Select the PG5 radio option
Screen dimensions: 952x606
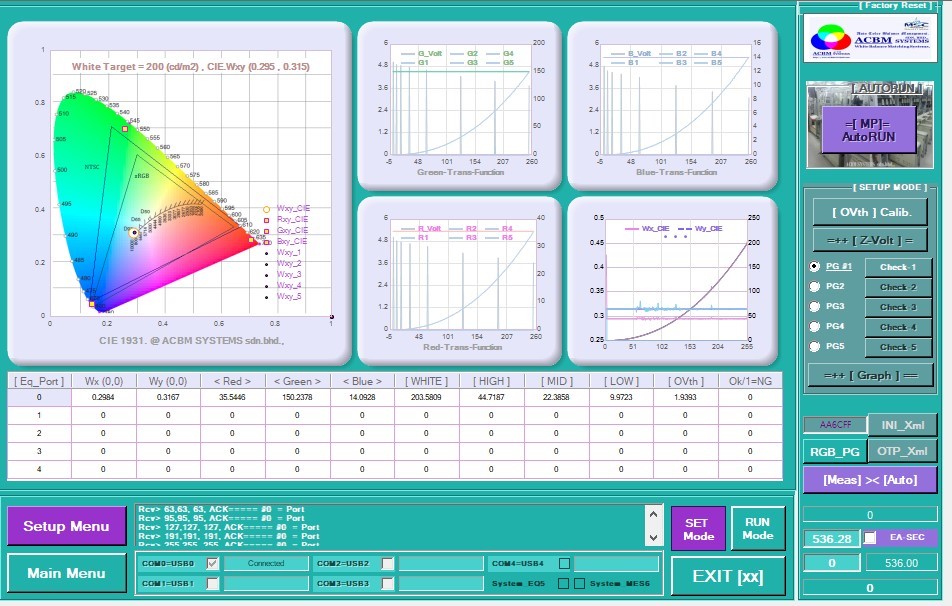click(x=815, y=346)
